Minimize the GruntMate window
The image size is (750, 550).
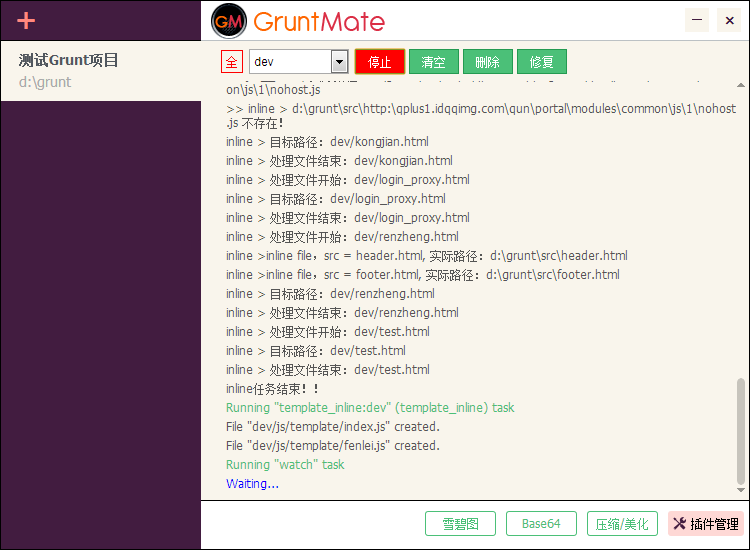pos(697,20)
